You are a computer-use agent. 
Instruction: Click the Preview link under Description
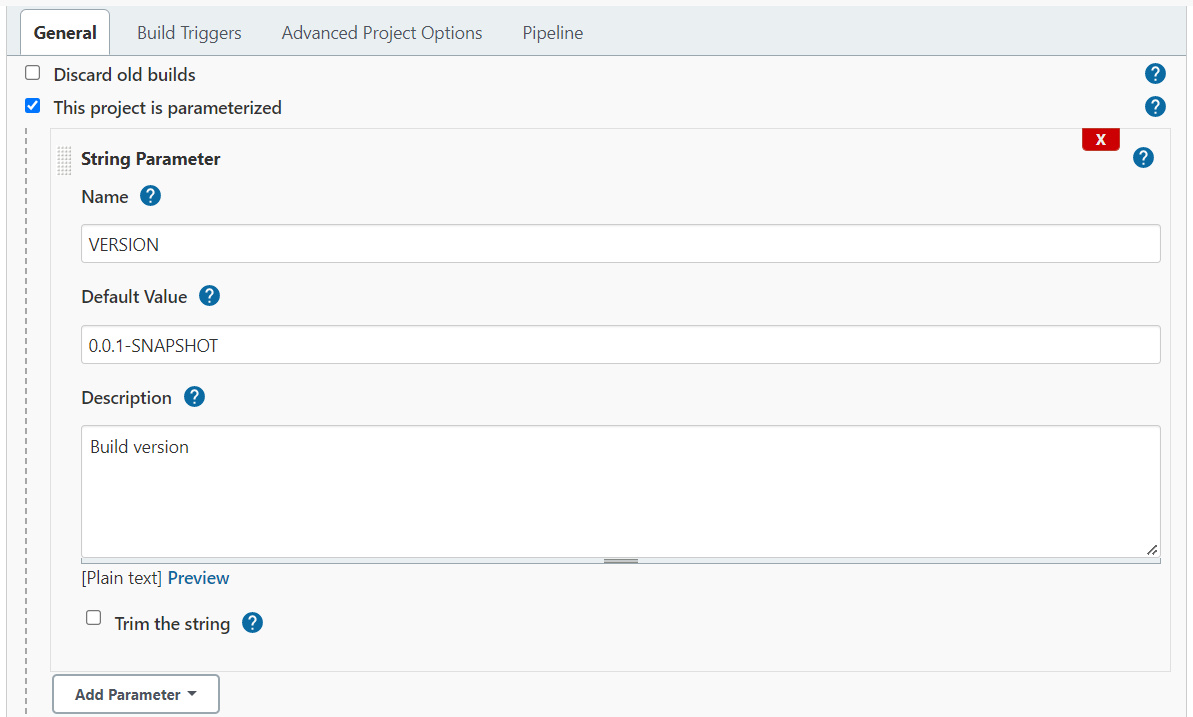pyautogui.click(x=198, y=578)
